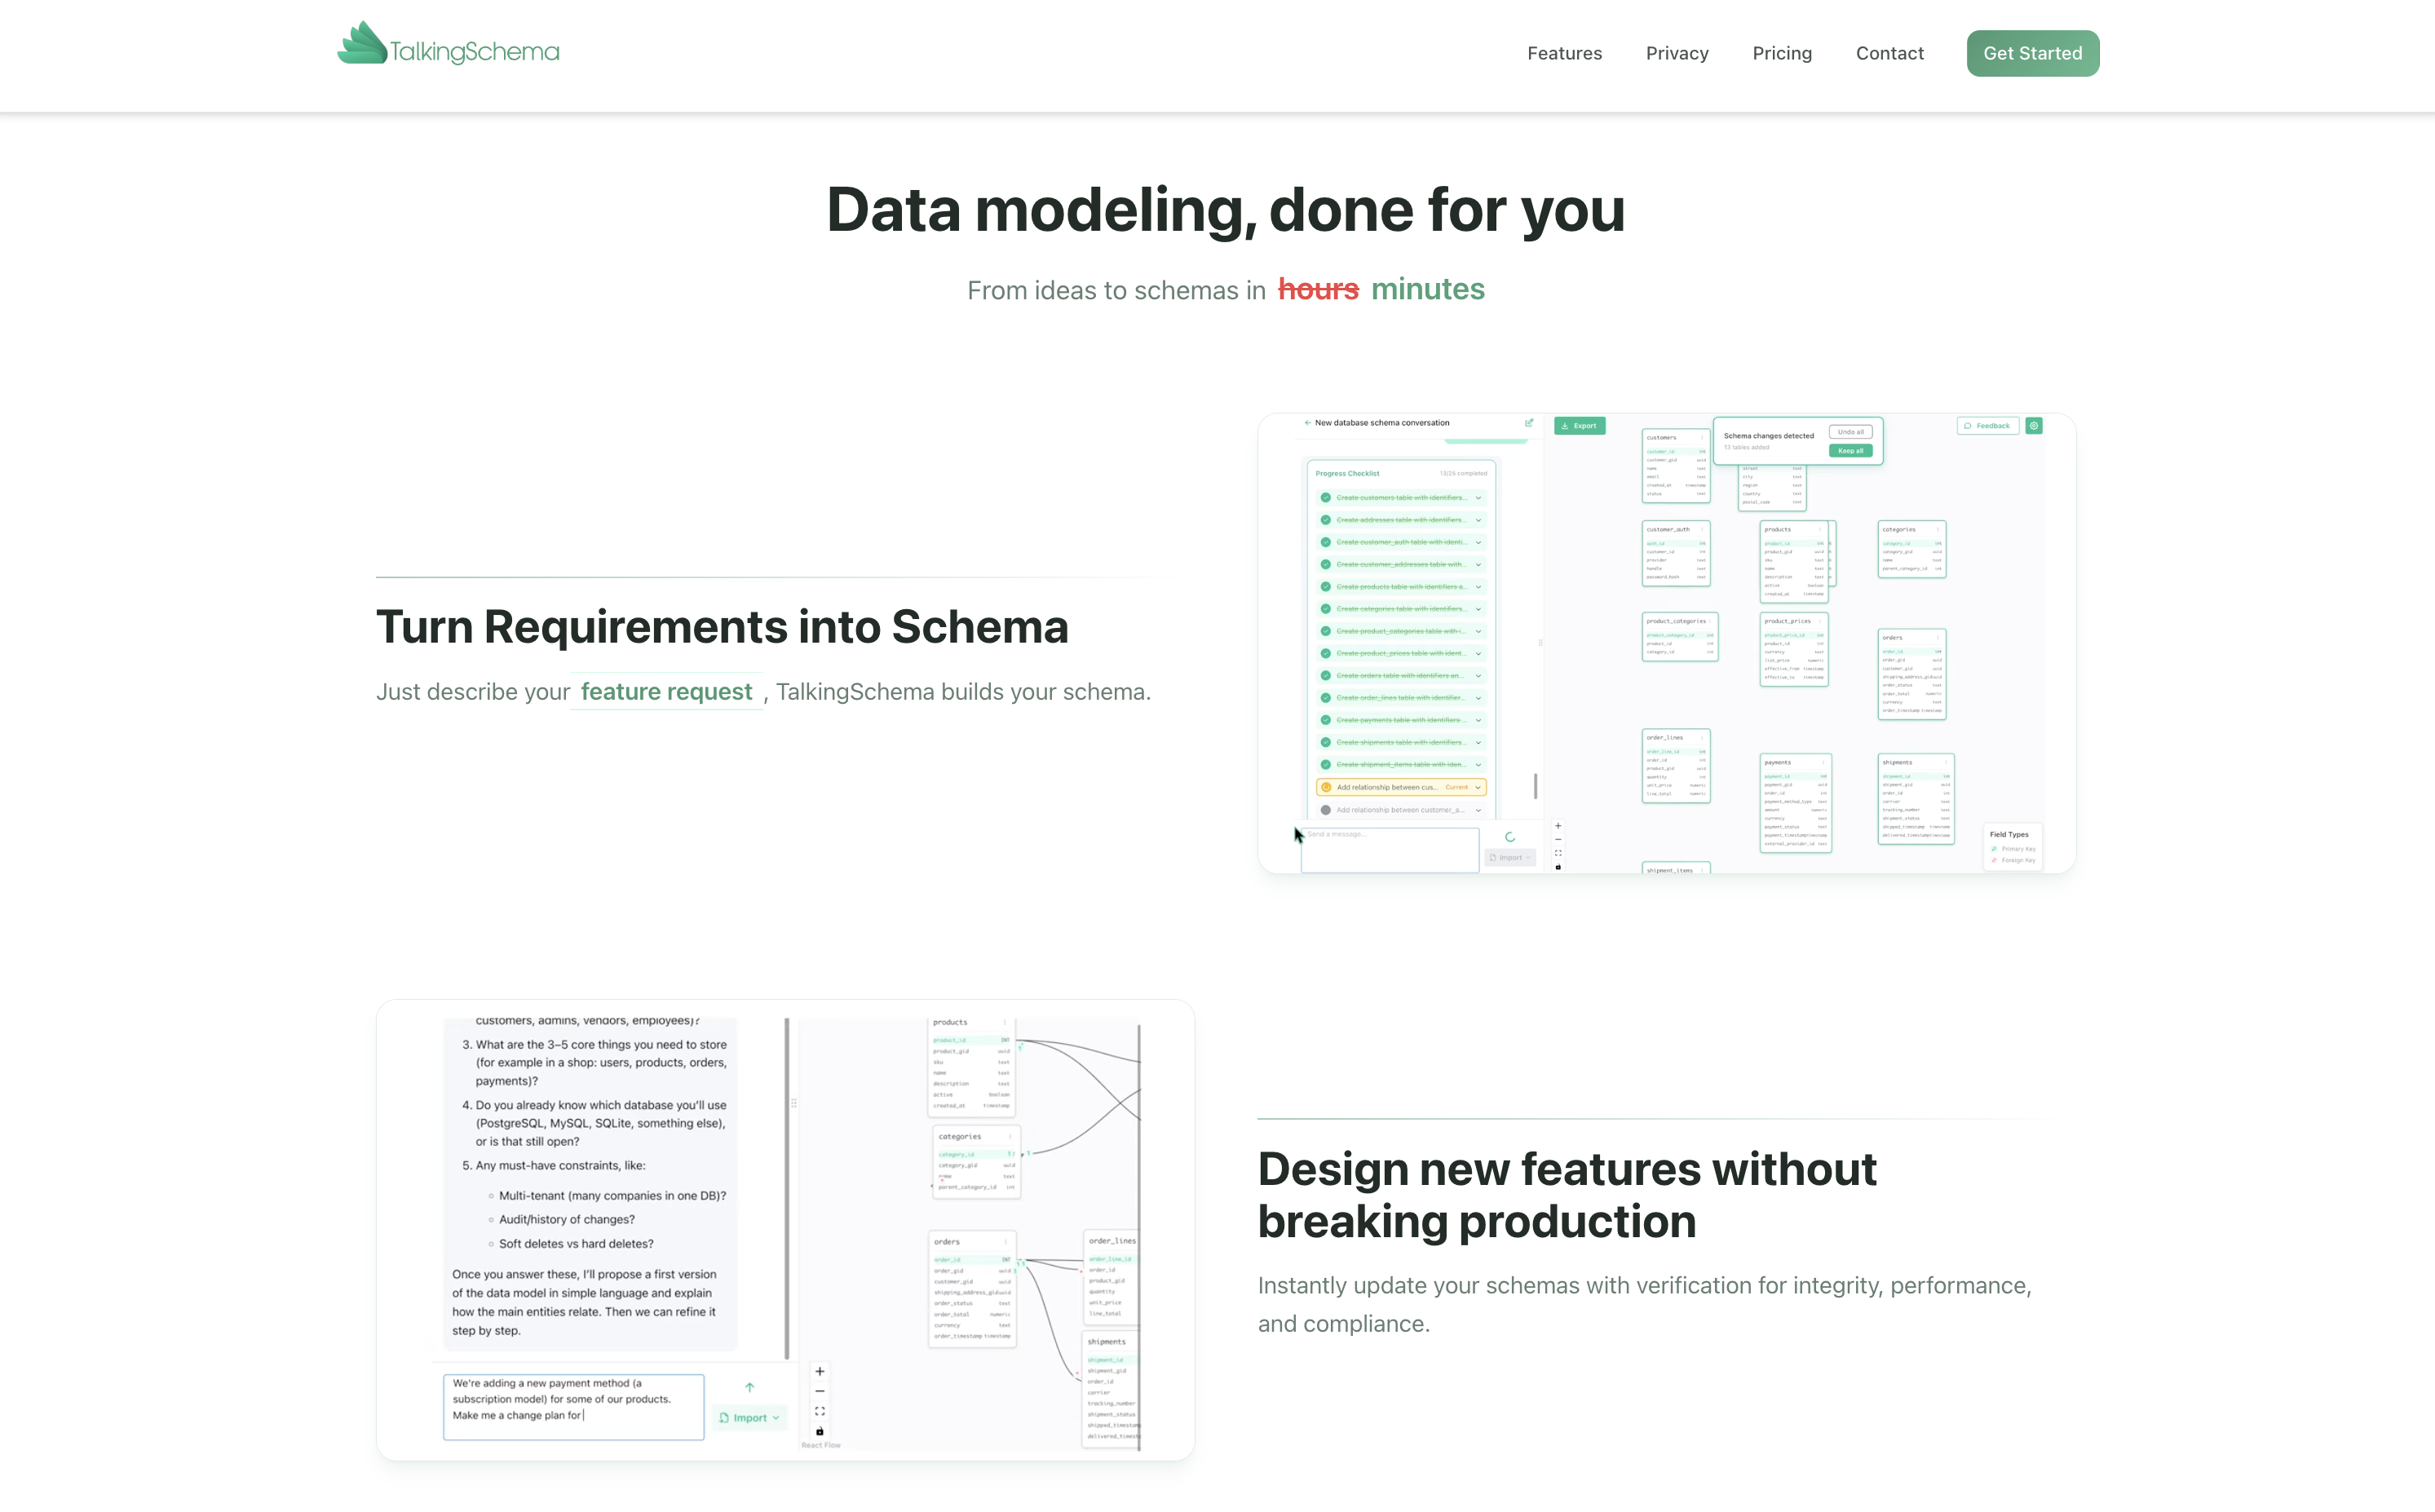Open the Contact menu item

click(1890, 53)
